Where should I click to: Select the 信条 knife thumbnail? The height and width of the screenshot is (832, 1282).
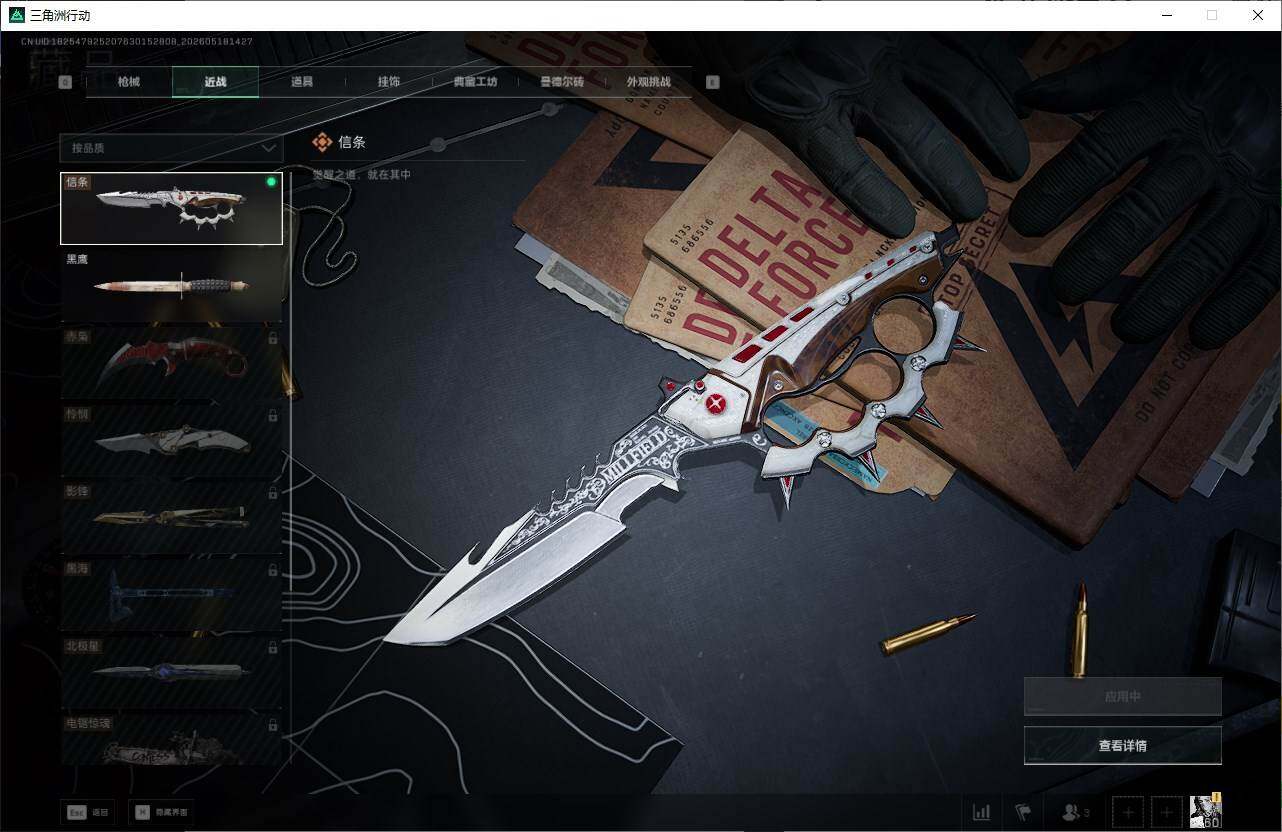171,208
